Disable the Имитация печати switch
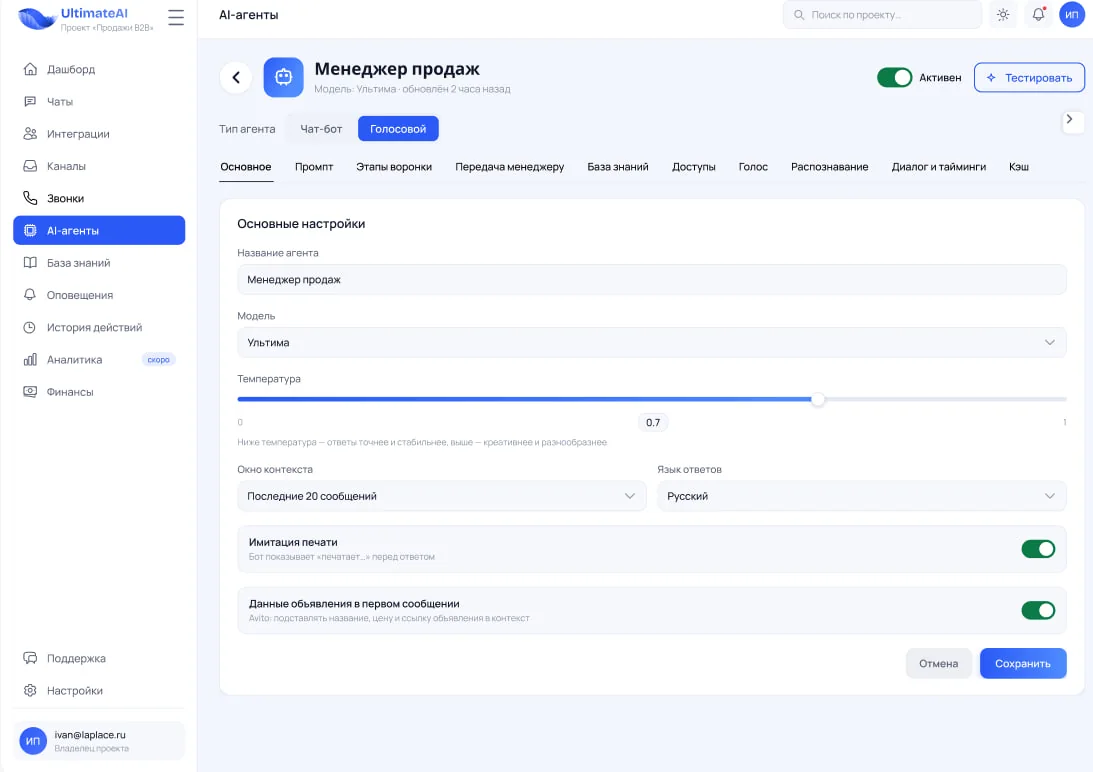 tap(1038, 549)
